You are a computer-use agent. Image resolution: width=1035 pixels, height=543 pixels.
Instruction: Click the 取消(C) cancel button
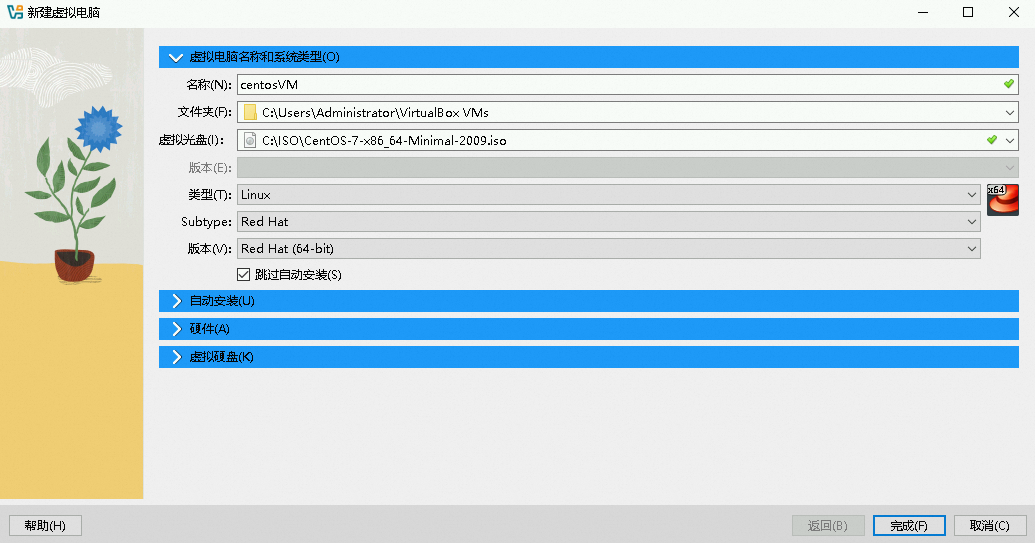pyautogui.click(x=989, y=525)
